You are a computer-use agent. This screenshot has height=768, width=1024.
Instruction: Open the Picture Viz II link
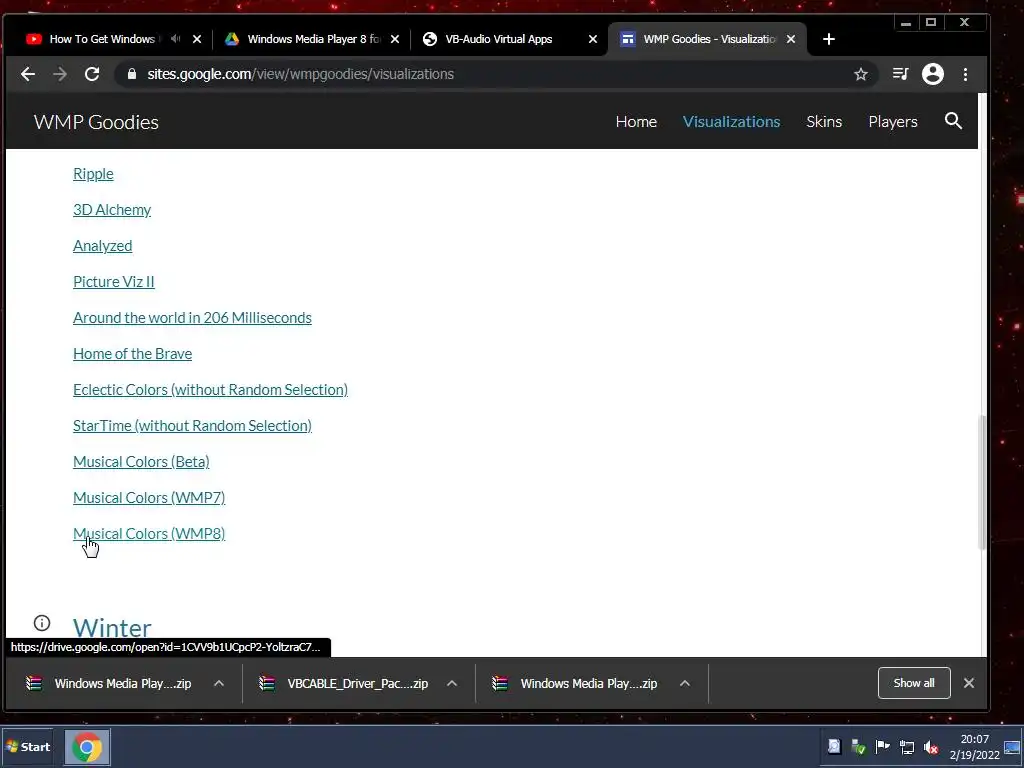coord(114,281)
